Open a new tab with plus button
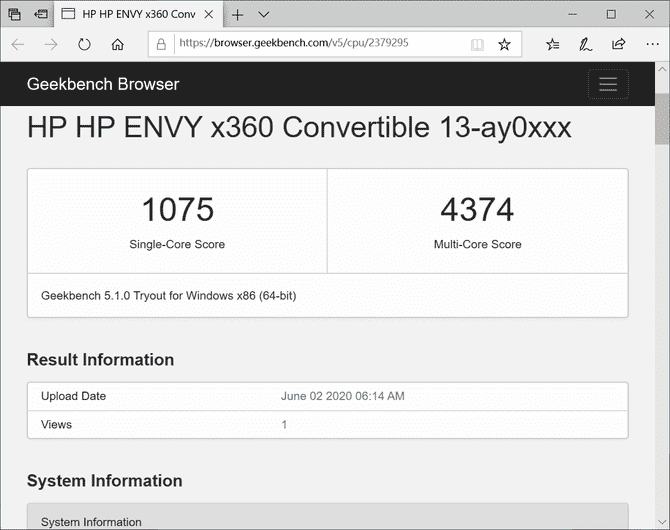670x530 pixels. pos(238,15)
